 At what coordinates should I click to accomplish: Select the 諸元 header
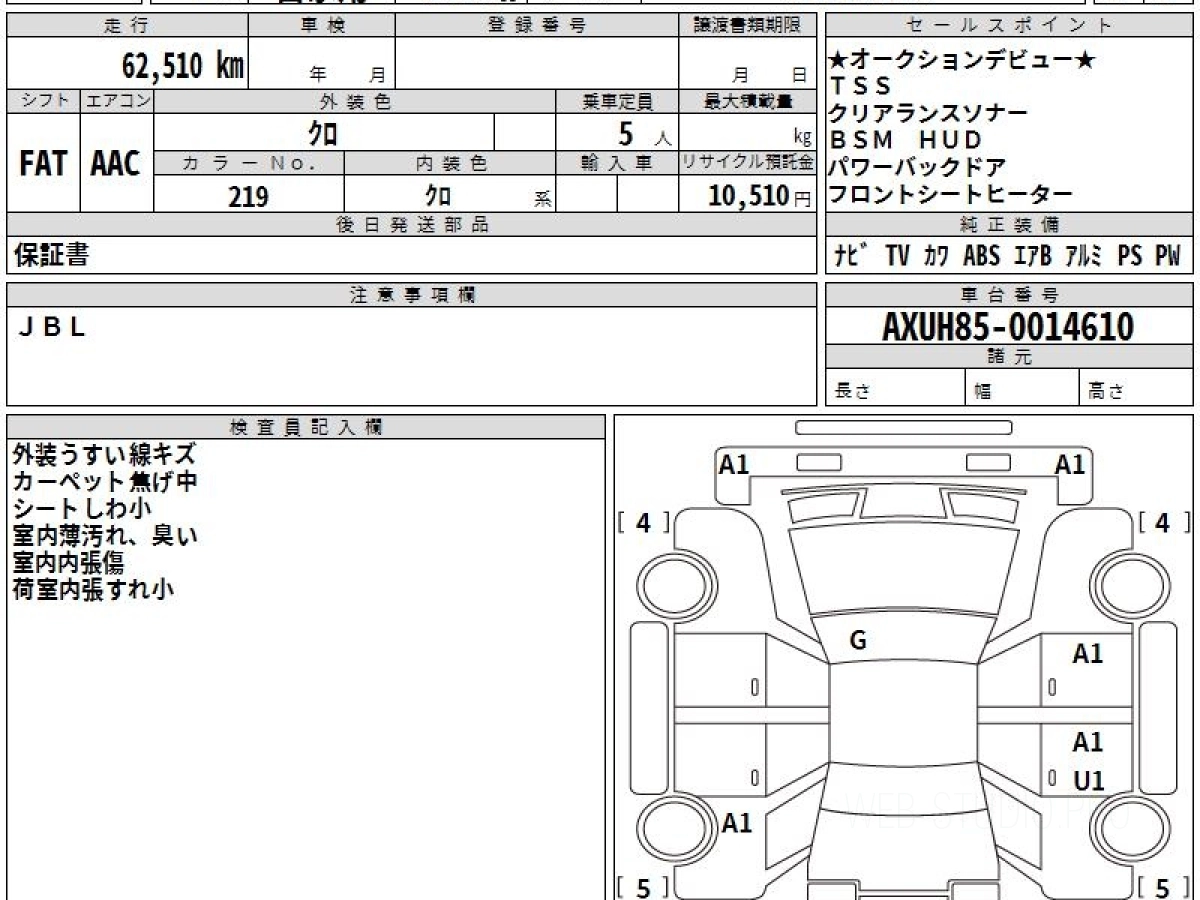pos(1009,357)
